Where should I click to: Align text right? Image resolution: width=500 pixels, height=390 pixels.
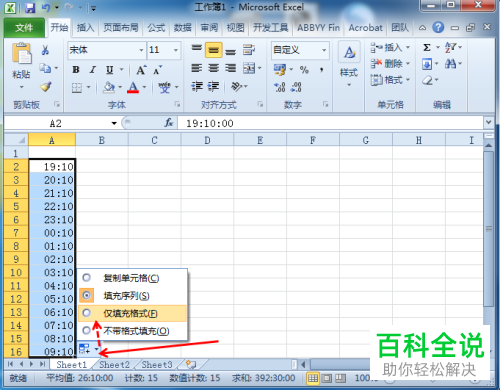[x=231, y=68]
